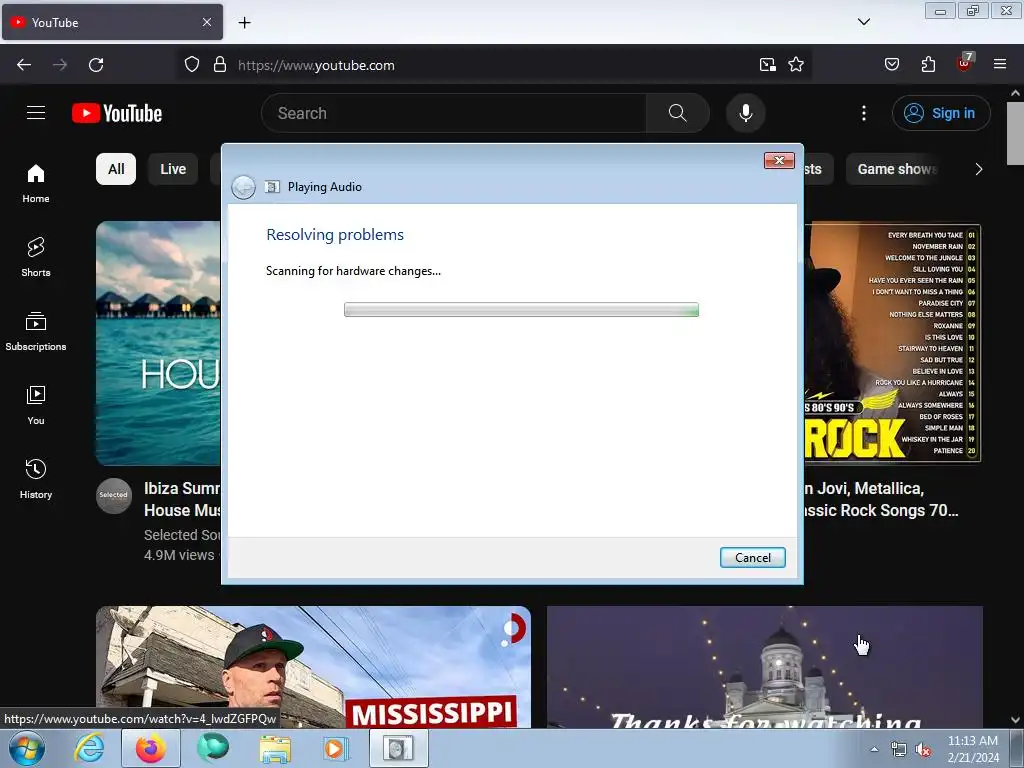Open History in sidebar

click(x=36, y=479)
